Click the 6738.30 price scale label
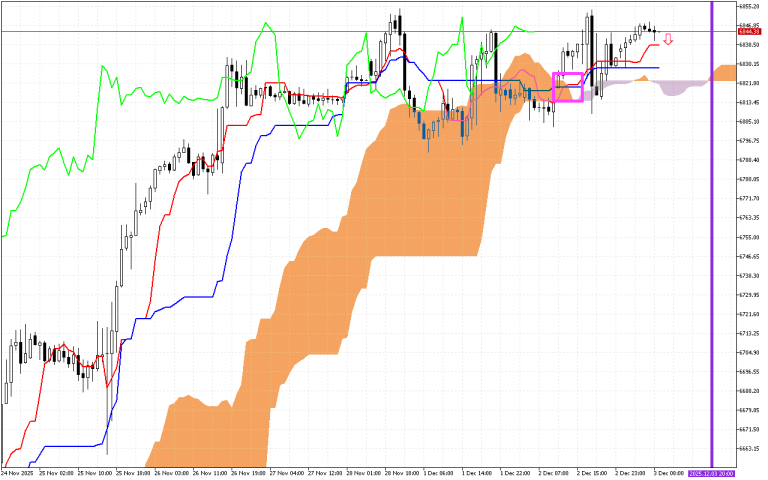The image size is (768, 480). click(749, 275)
